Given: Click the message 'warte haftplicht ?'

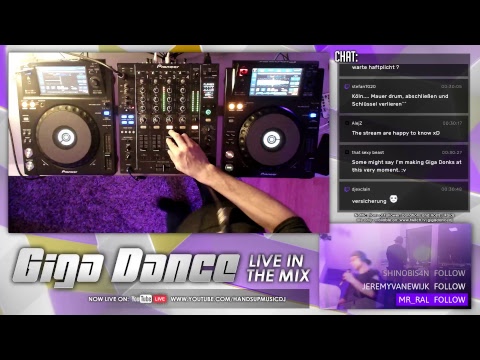Looking at the screenshot, I should (375, 67).
